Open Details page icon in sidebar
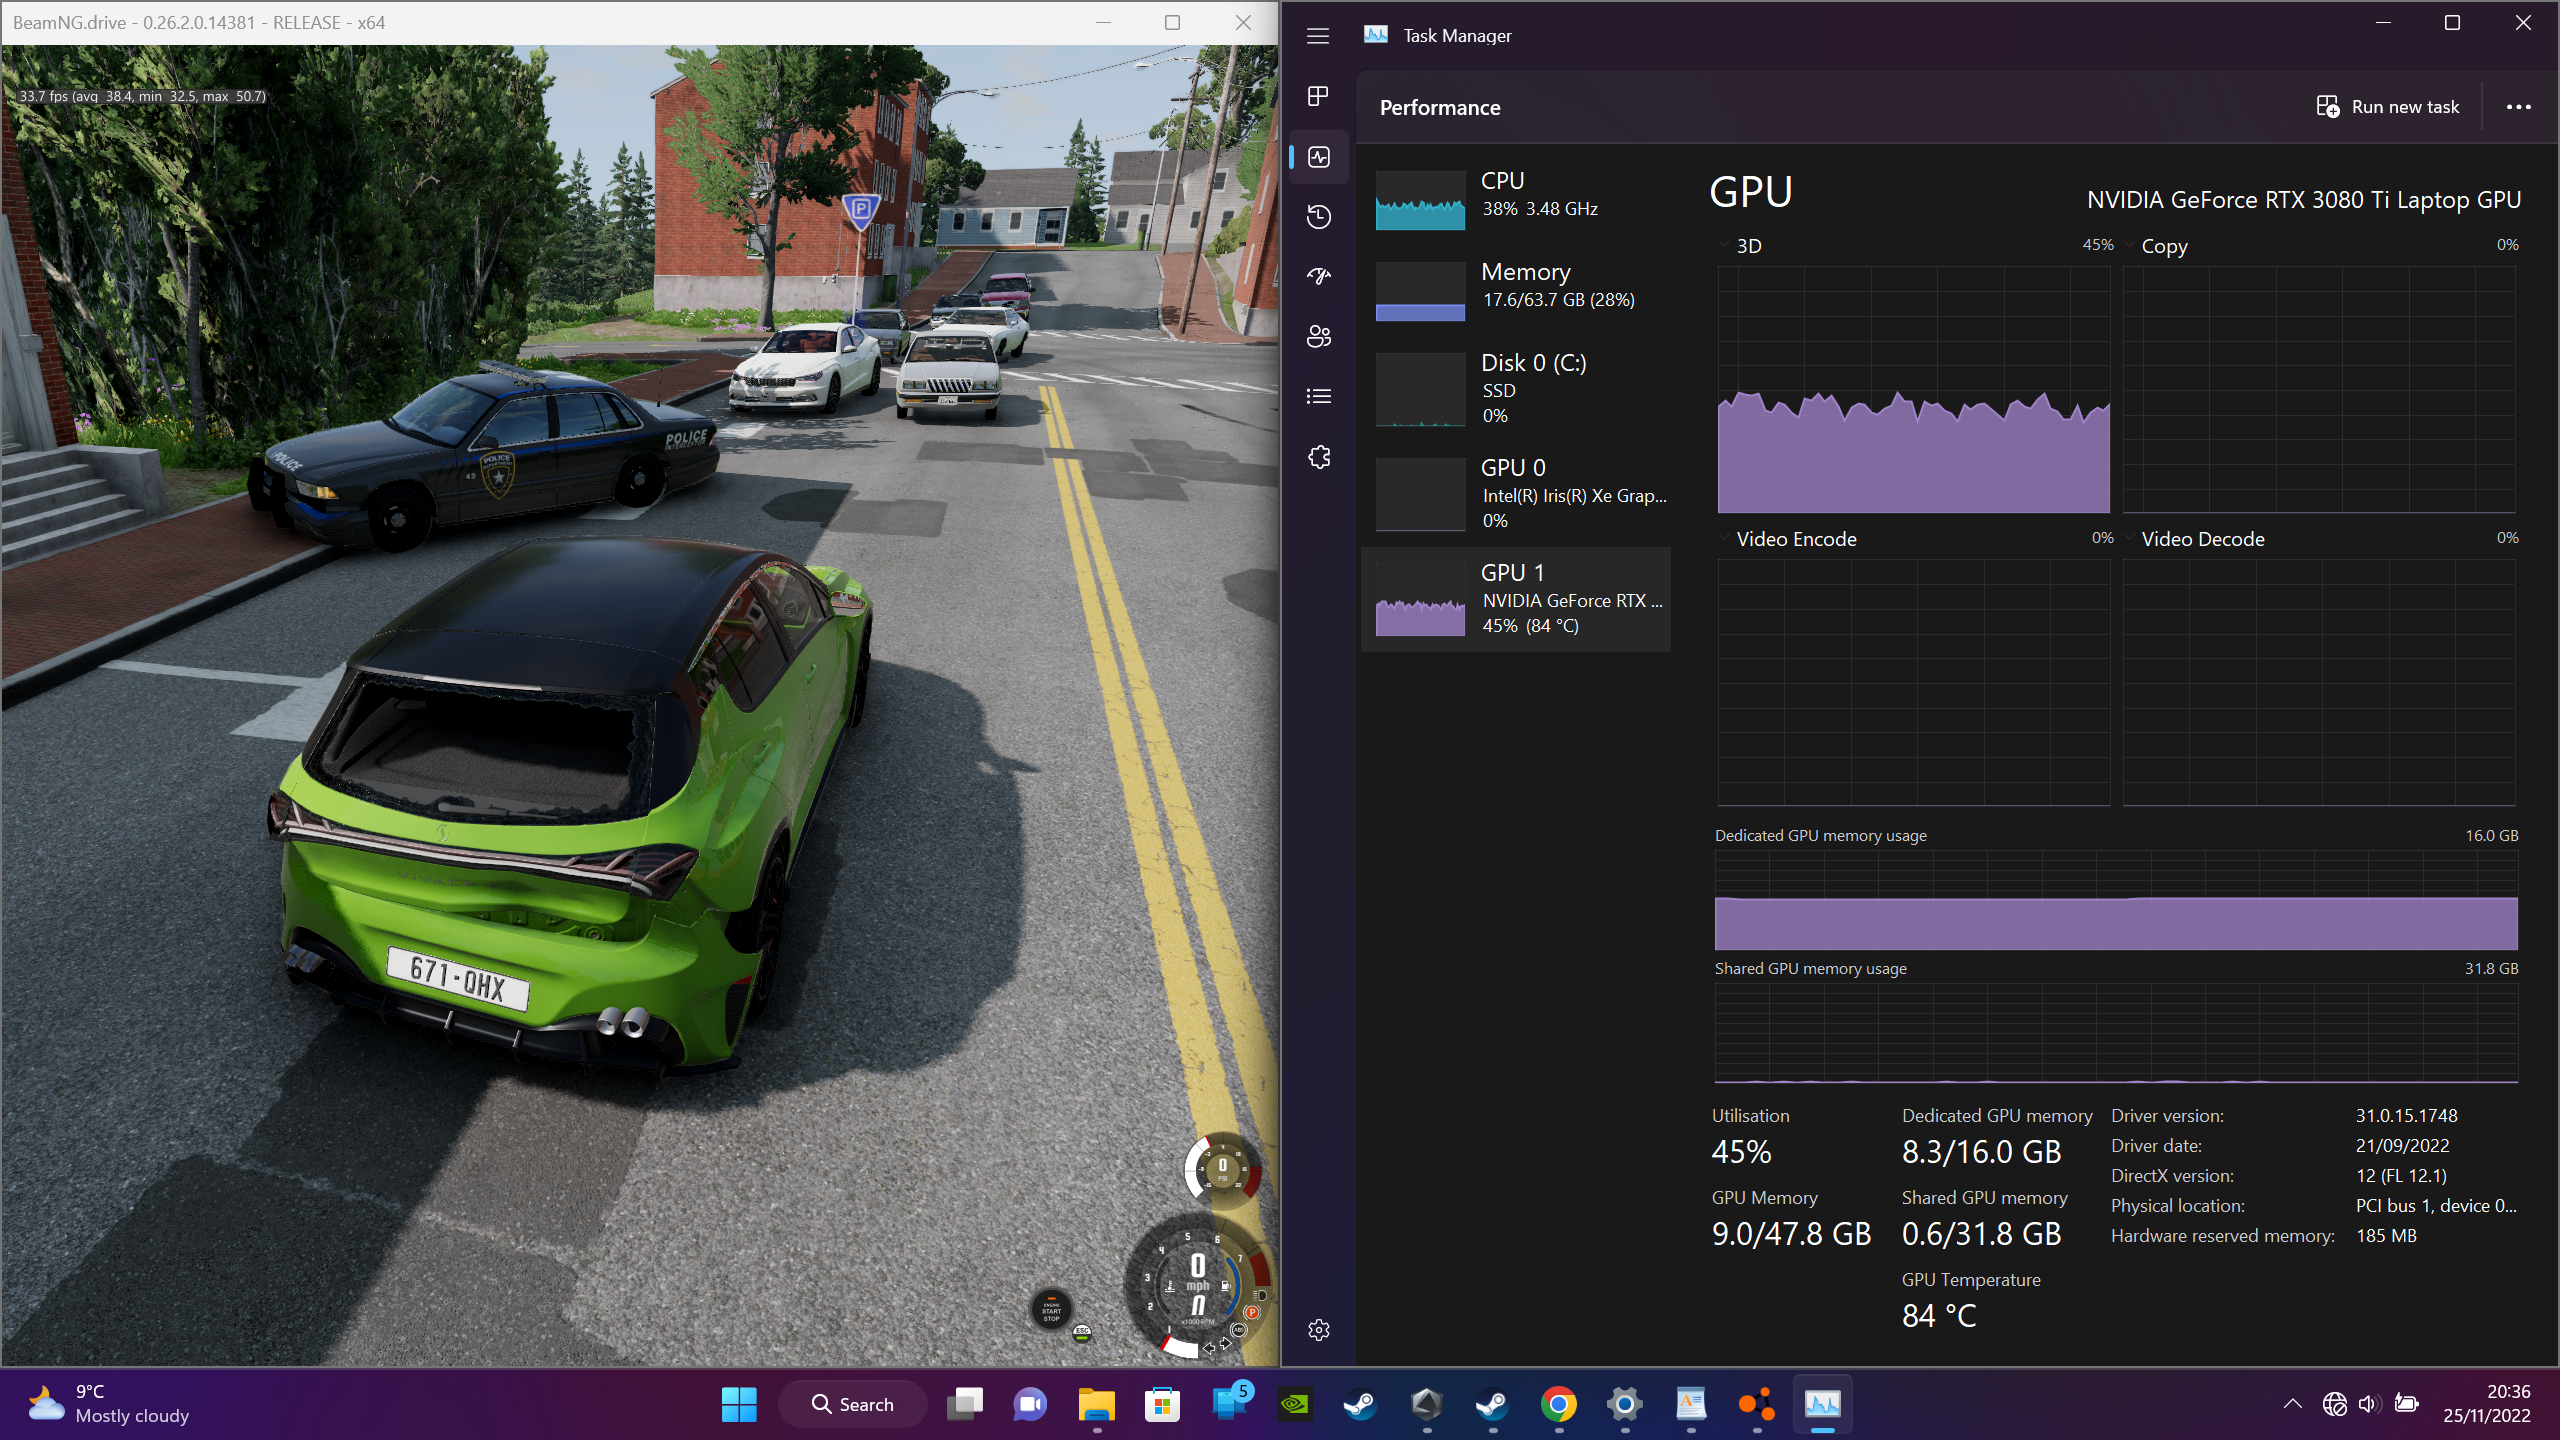The width and height of the screenshot is (2560, 1440). 1318,397
